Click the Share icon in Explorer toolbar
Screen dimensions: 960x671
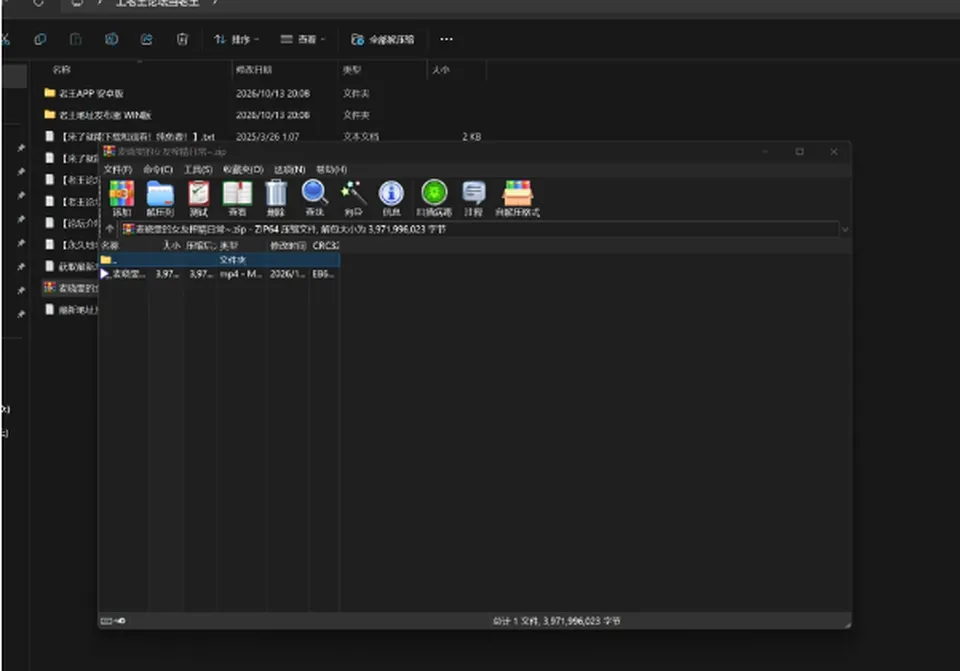pyautogui.click(x=146, y=39)
